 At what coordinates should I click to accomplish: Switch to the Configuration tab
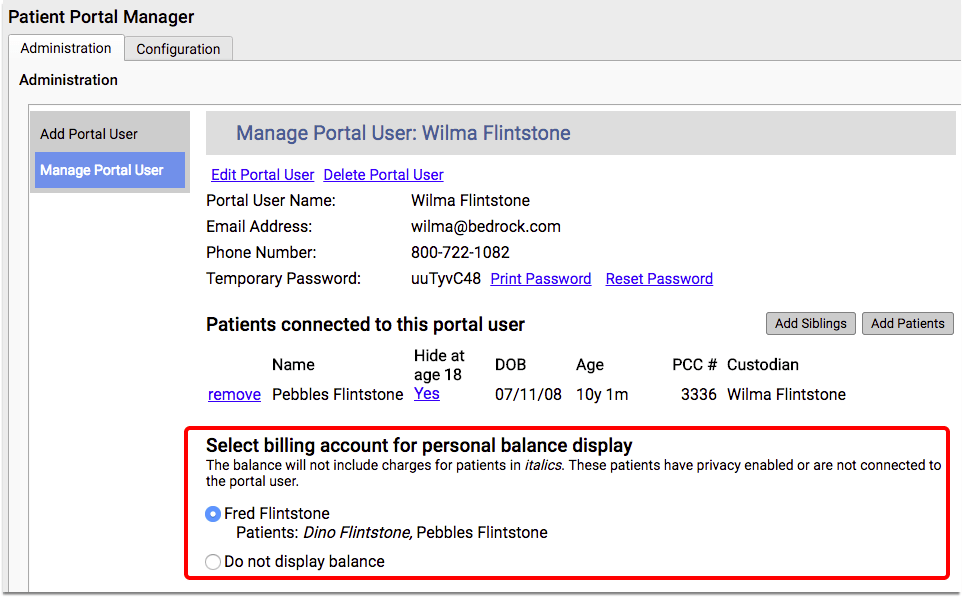[178, 48]
